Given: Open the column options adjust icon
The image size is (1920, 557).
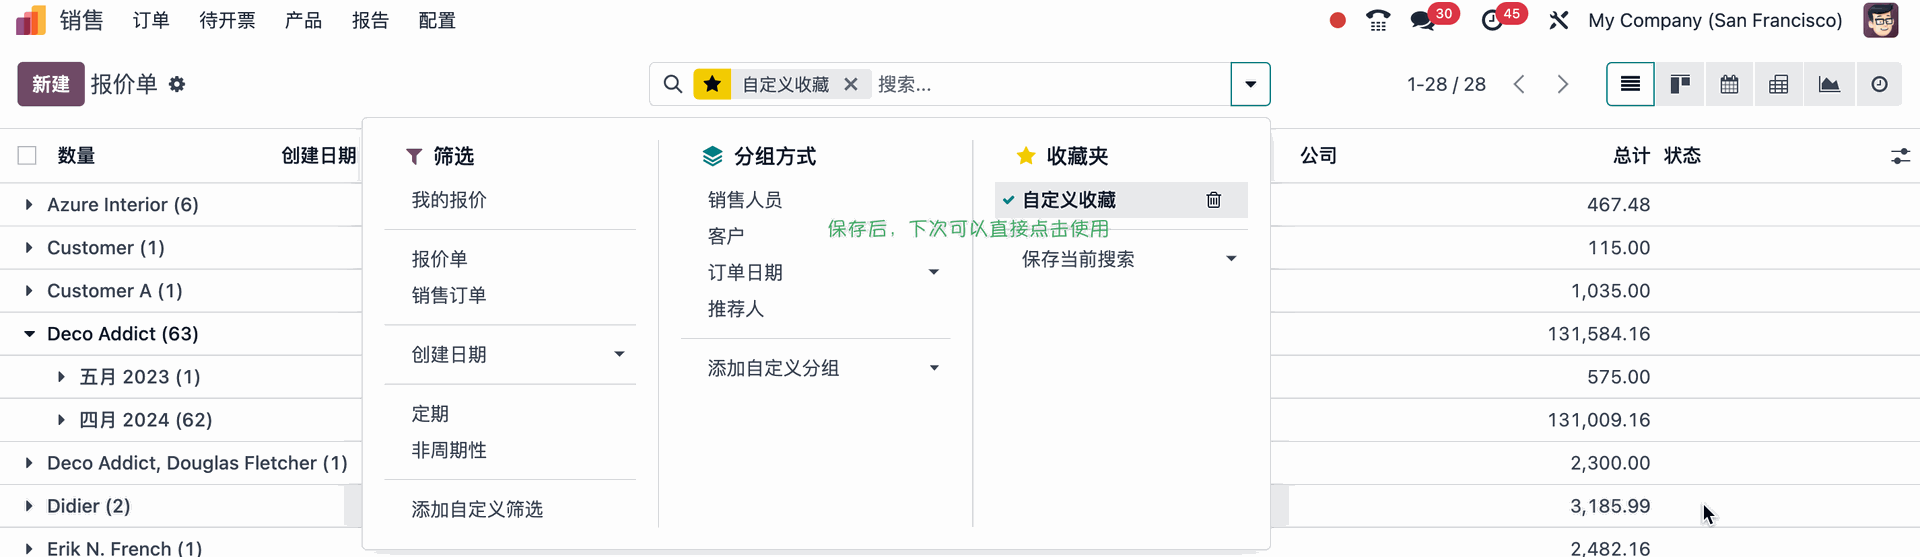Looking at the screenshot, I should coord(1900,156).
